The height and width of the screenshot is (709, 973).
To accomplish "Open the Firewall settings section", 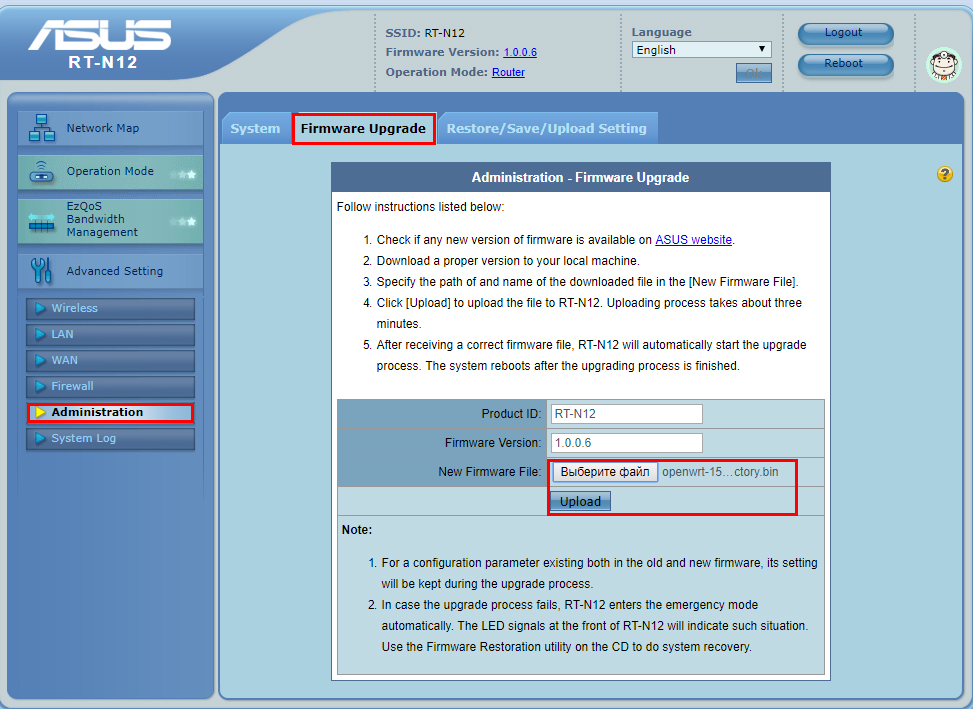I will [x=110, y=386].
